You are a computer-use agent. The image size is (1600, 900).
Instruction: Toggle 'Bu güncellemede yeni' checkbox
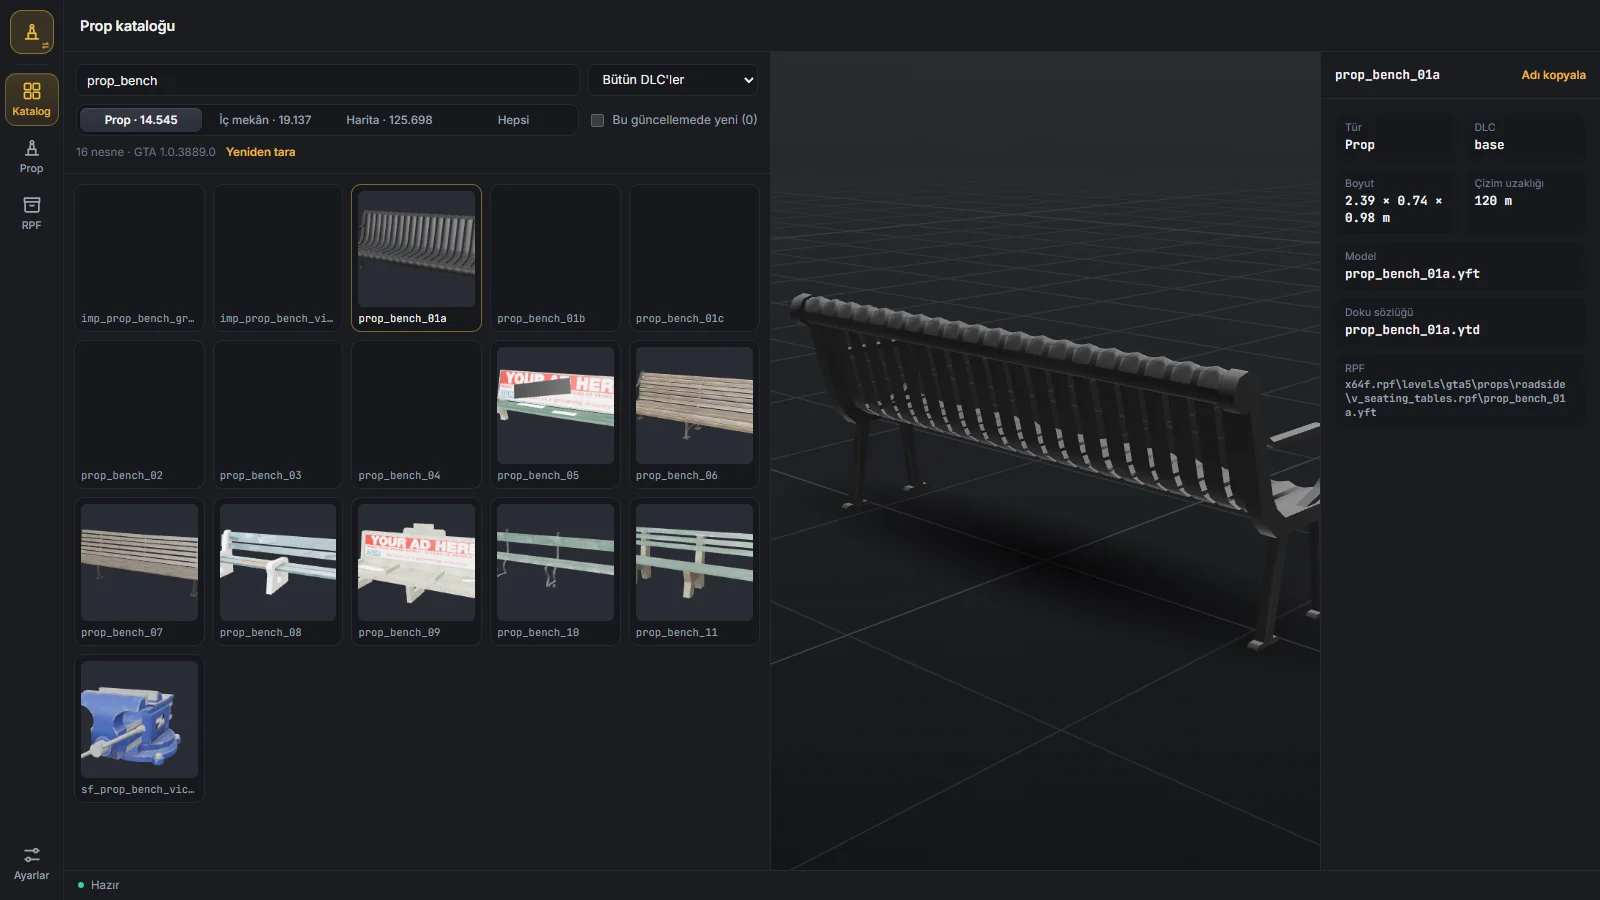tap(598, 120)
